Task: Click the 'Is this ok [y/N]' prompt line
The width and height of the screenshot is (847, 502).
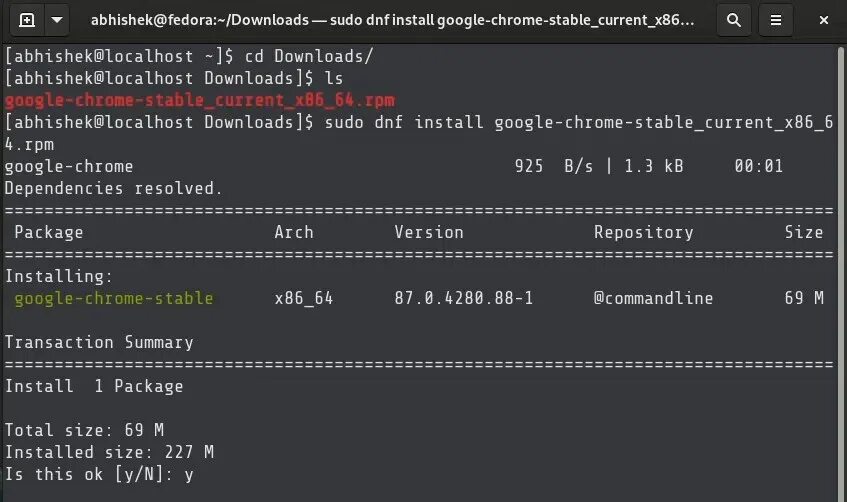Action: click(99, 474)
